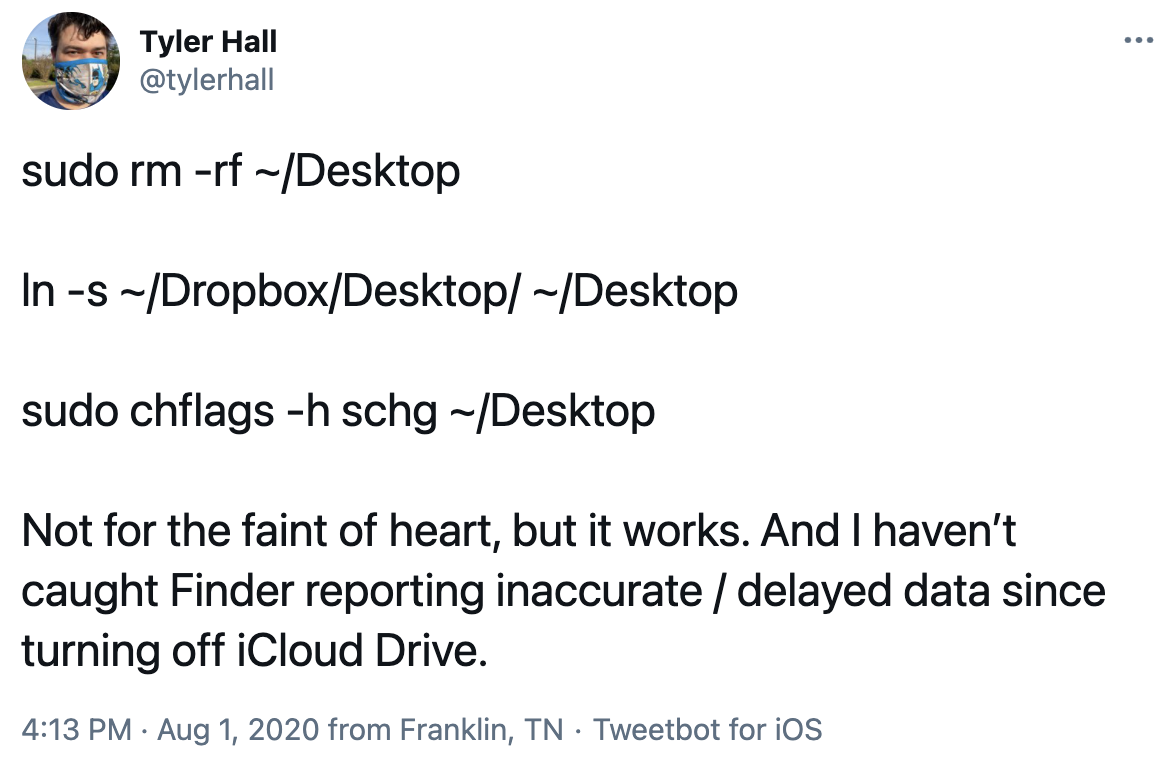This screenshot has height=766, width=1174.
Task: Visit the @tylerhall handle link
Action: tap(207, 79)
